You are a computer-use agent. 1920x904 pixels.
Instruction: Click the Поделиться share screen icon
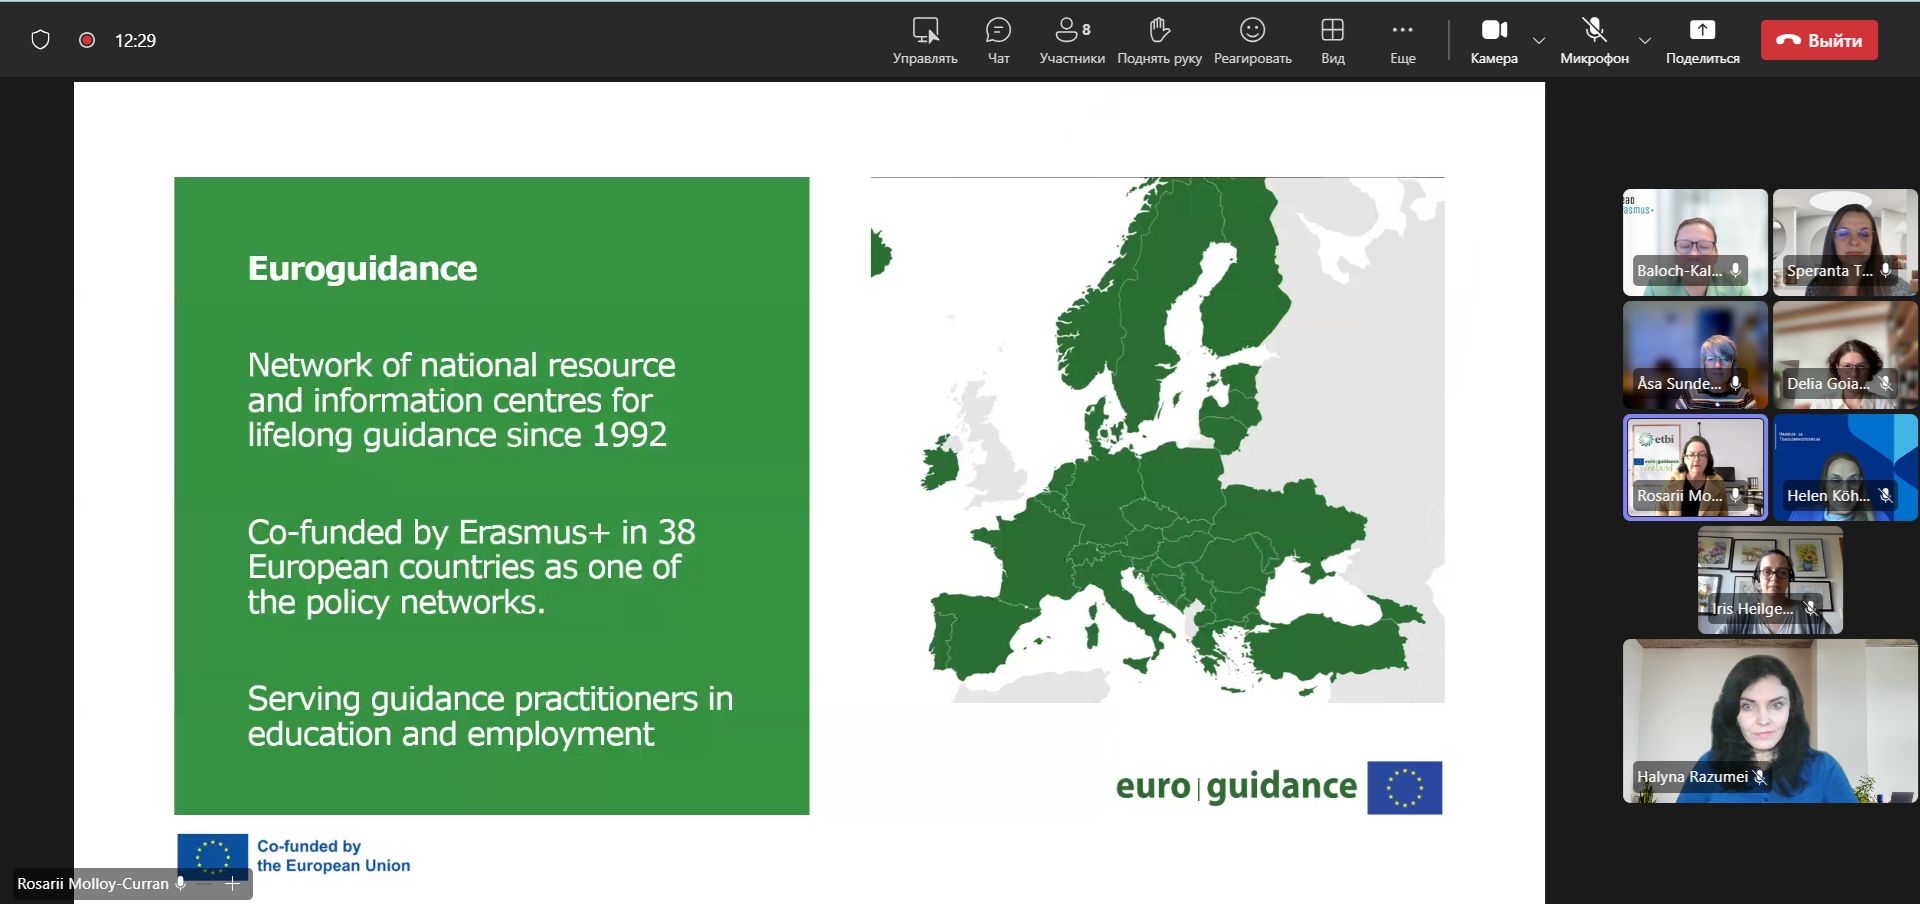1702,31
